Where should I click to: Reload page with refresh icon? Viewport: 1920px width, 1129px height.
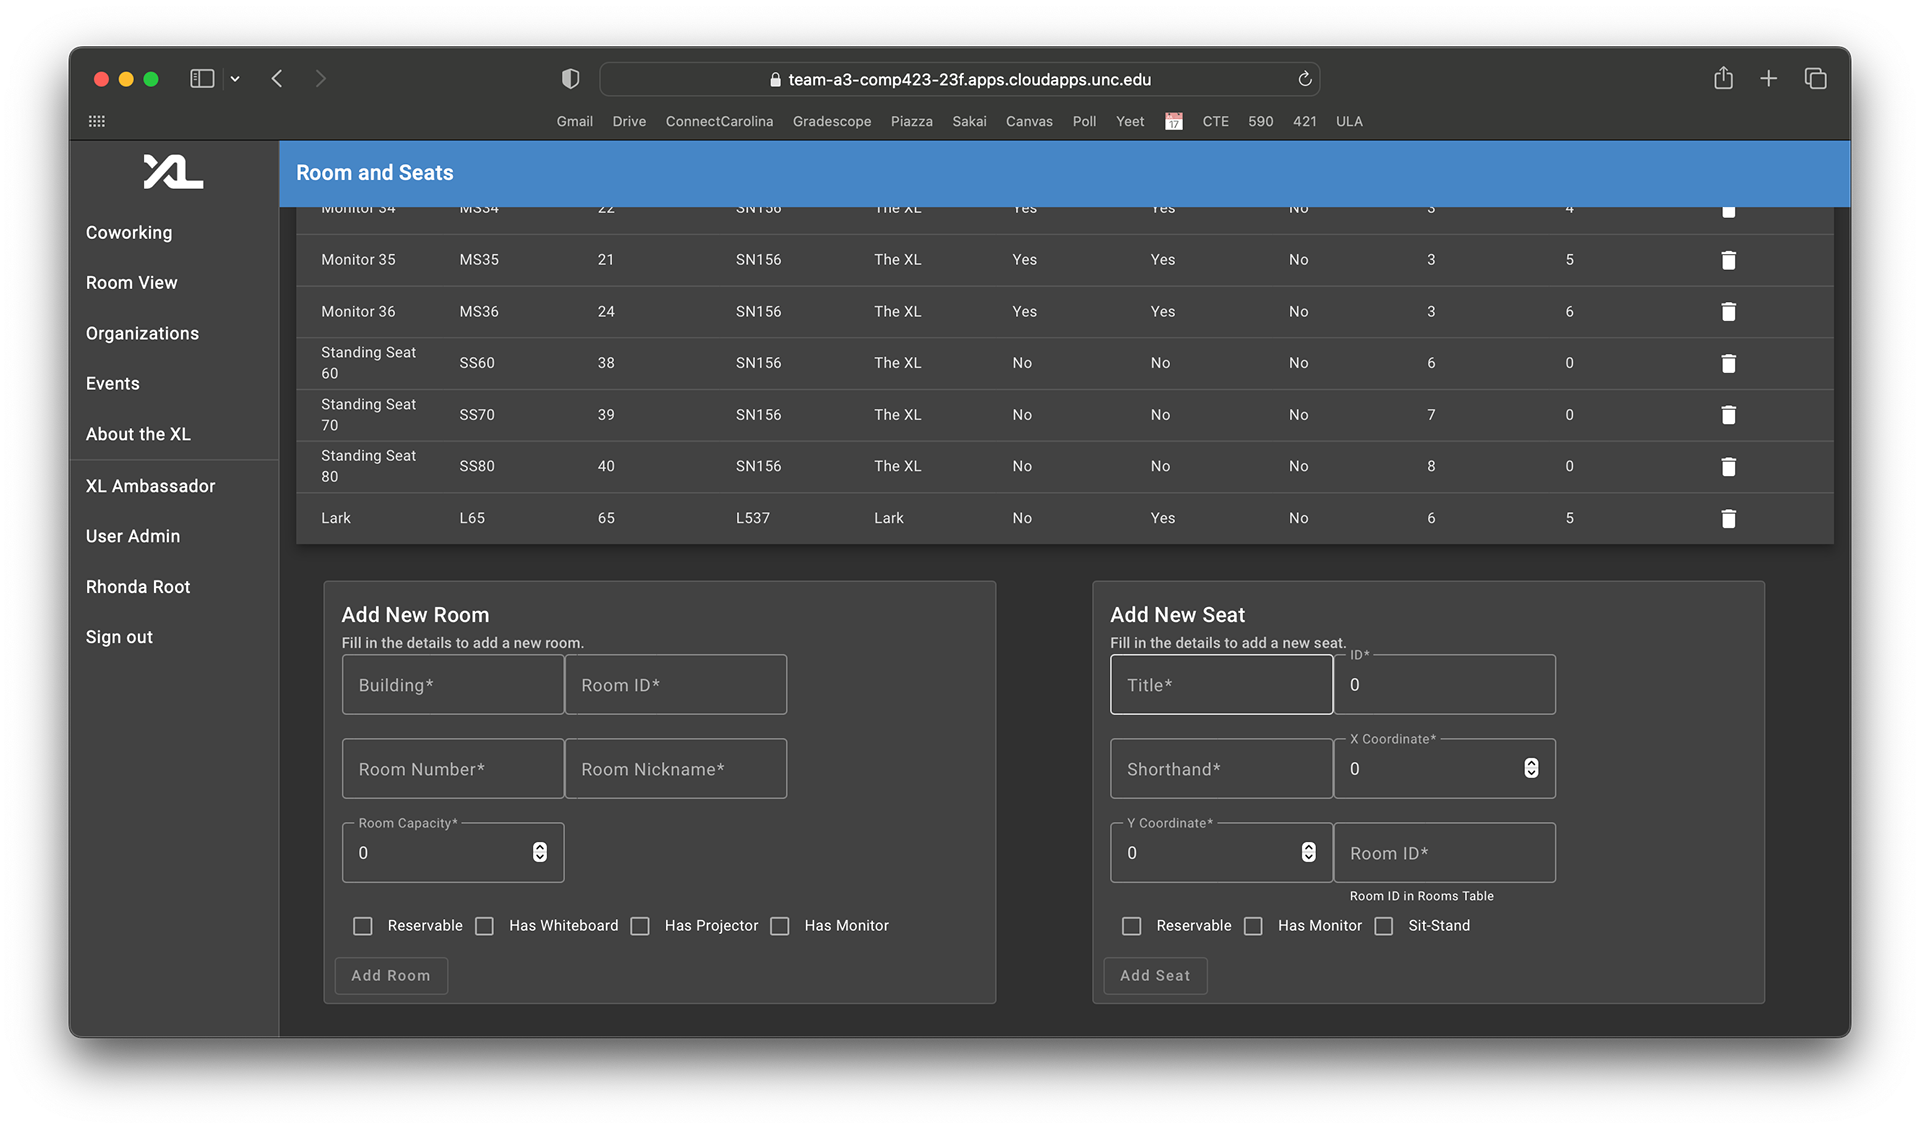1304,79
